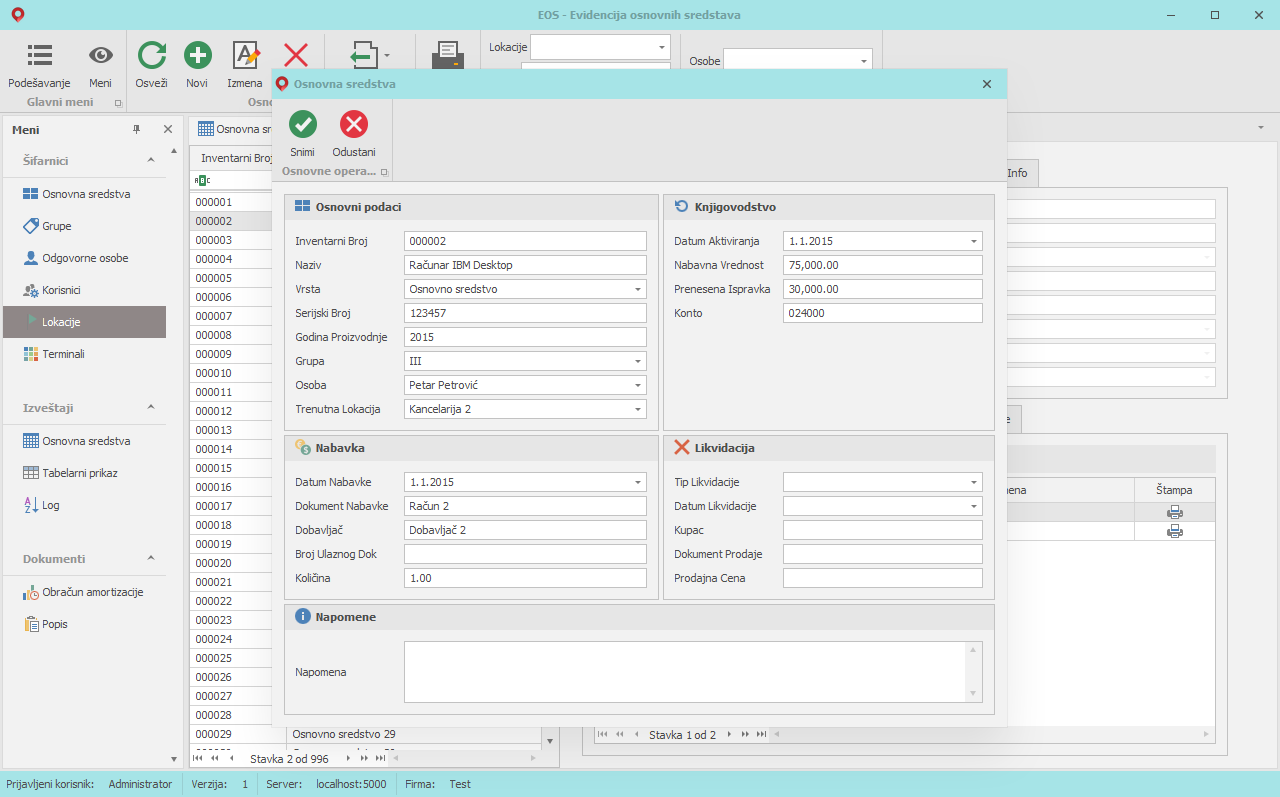Image resolution: width=1280 pixels, height=797 pixels.
Task: Click Štampa column header
Action: point(1174,490)
